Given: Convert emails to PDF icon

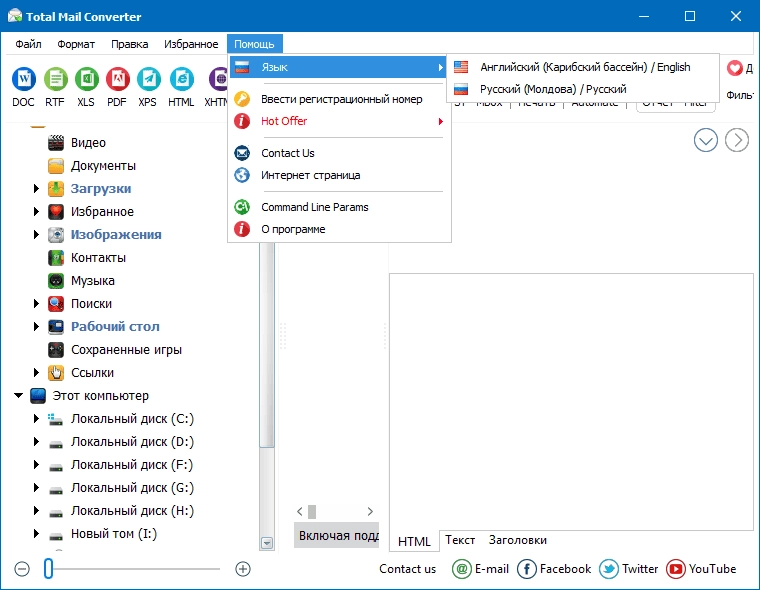Looking at the screenshot, I should pos(118,79).
